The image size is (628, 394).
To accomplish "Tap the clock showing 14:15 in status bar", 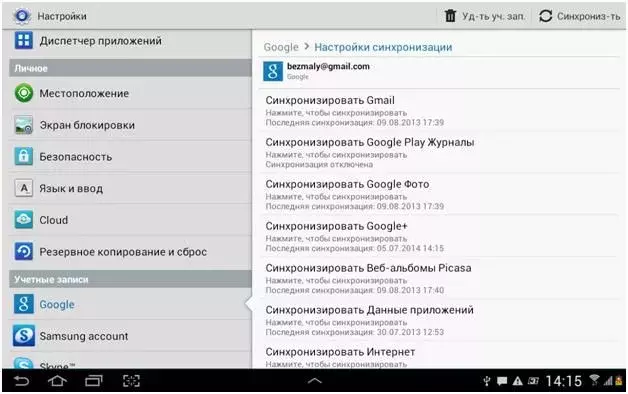I will tap(564, 381).
